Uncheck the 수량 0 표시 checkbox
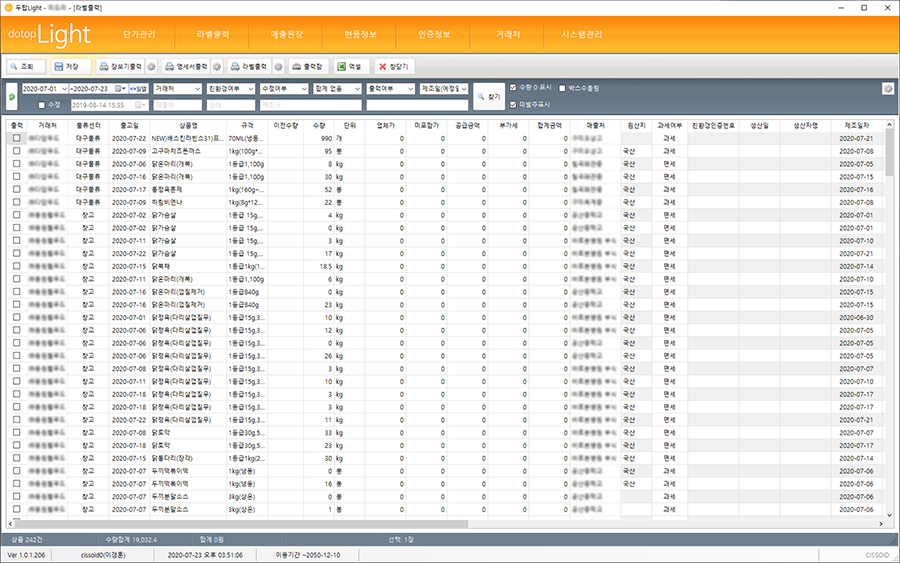This screenshot has width=900, height=563. pyautogui.click(x=513, y=88)
